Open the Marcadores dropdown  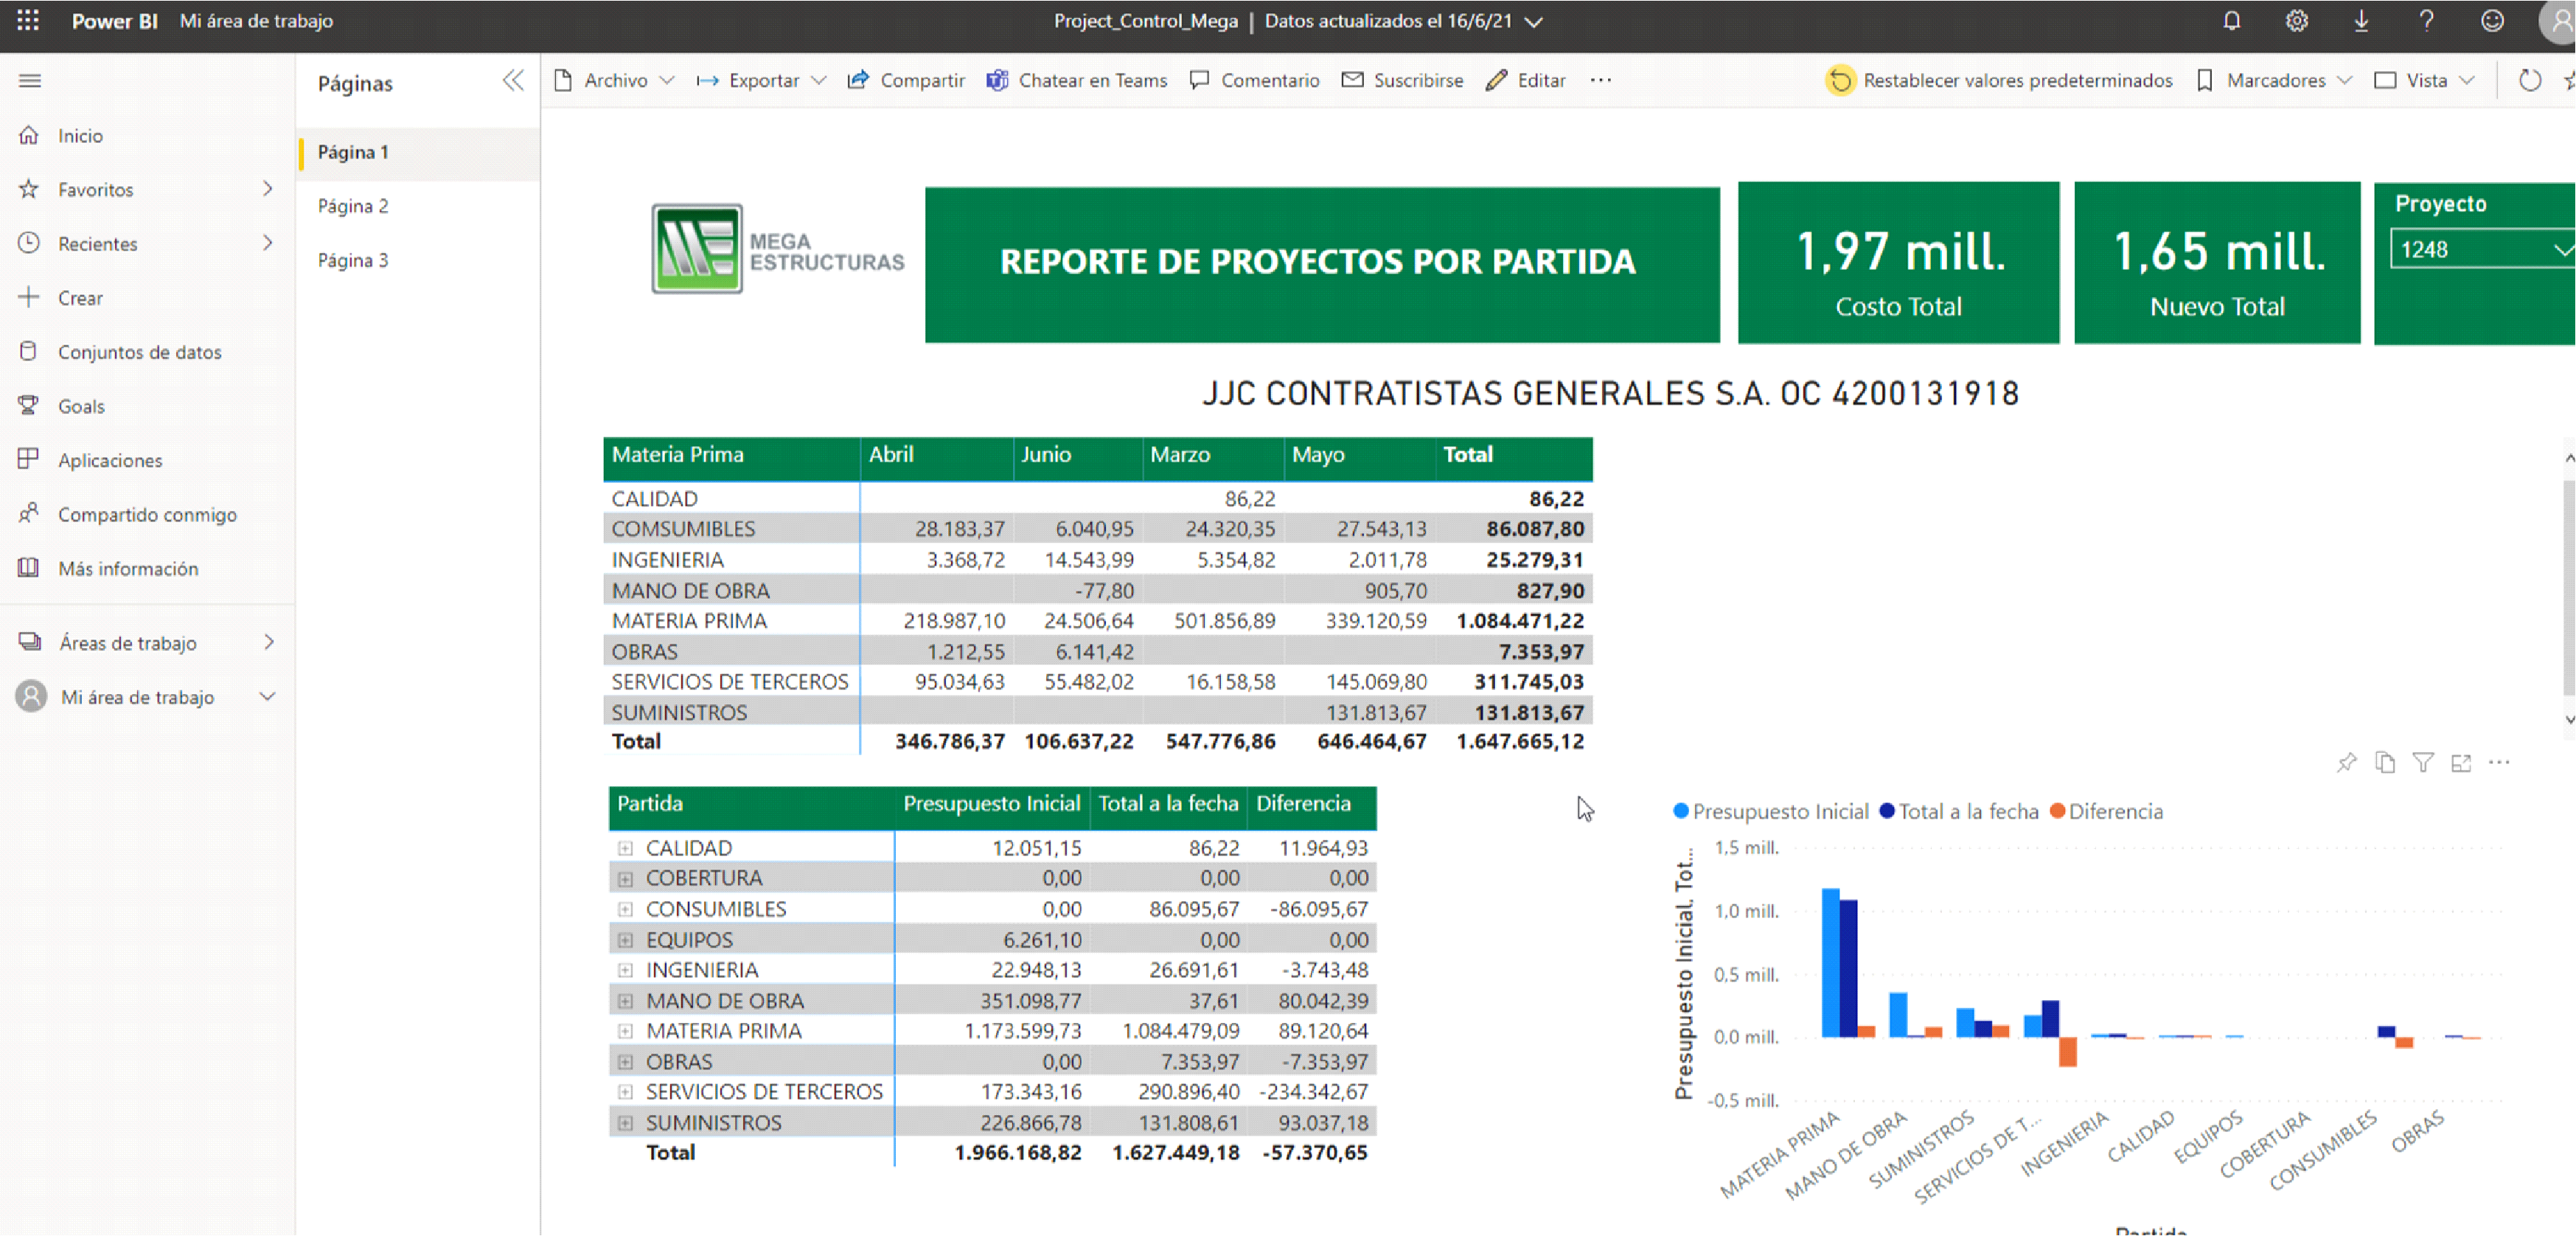coord(2274,80)
